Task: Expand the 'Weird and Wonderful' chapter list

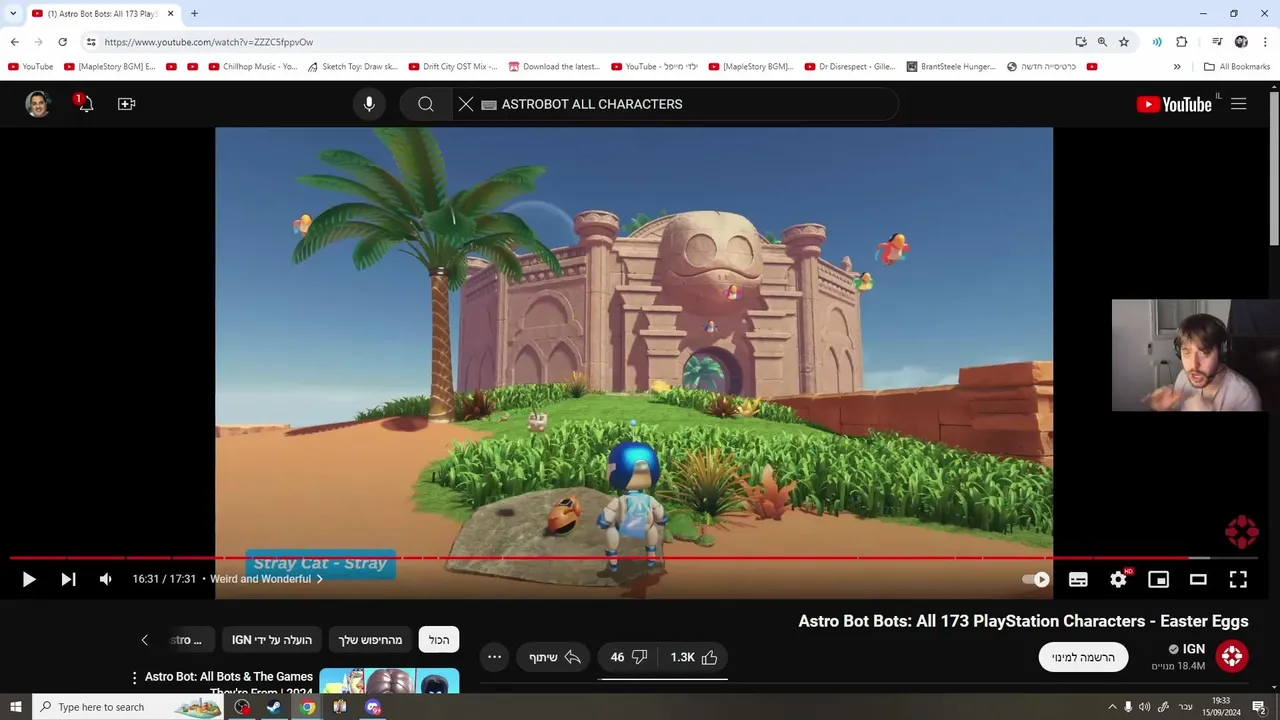Action: [x=266, y=579]
